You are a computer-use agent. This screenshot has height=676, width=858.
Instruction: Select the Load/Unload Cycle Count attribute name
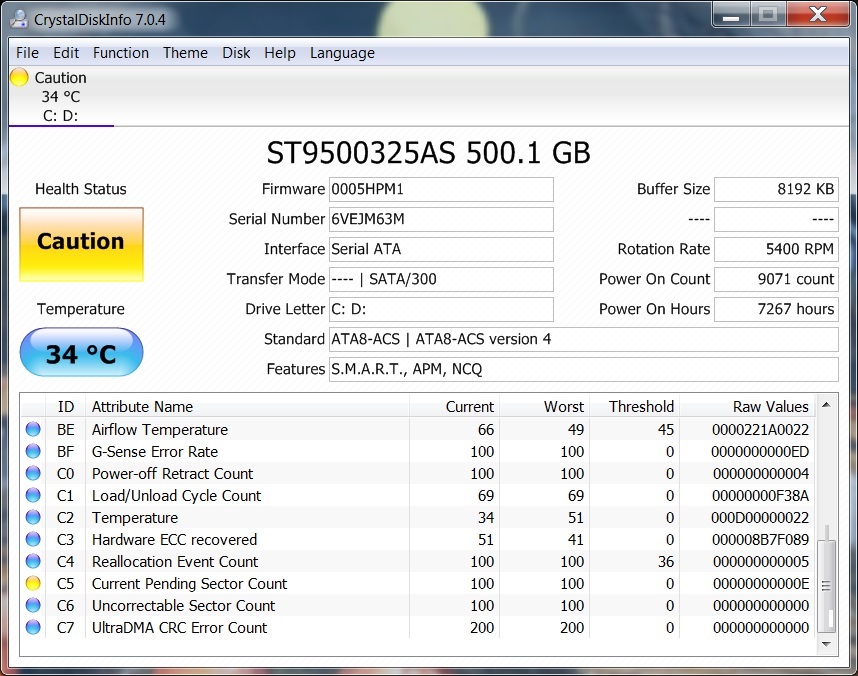(176, 496)
